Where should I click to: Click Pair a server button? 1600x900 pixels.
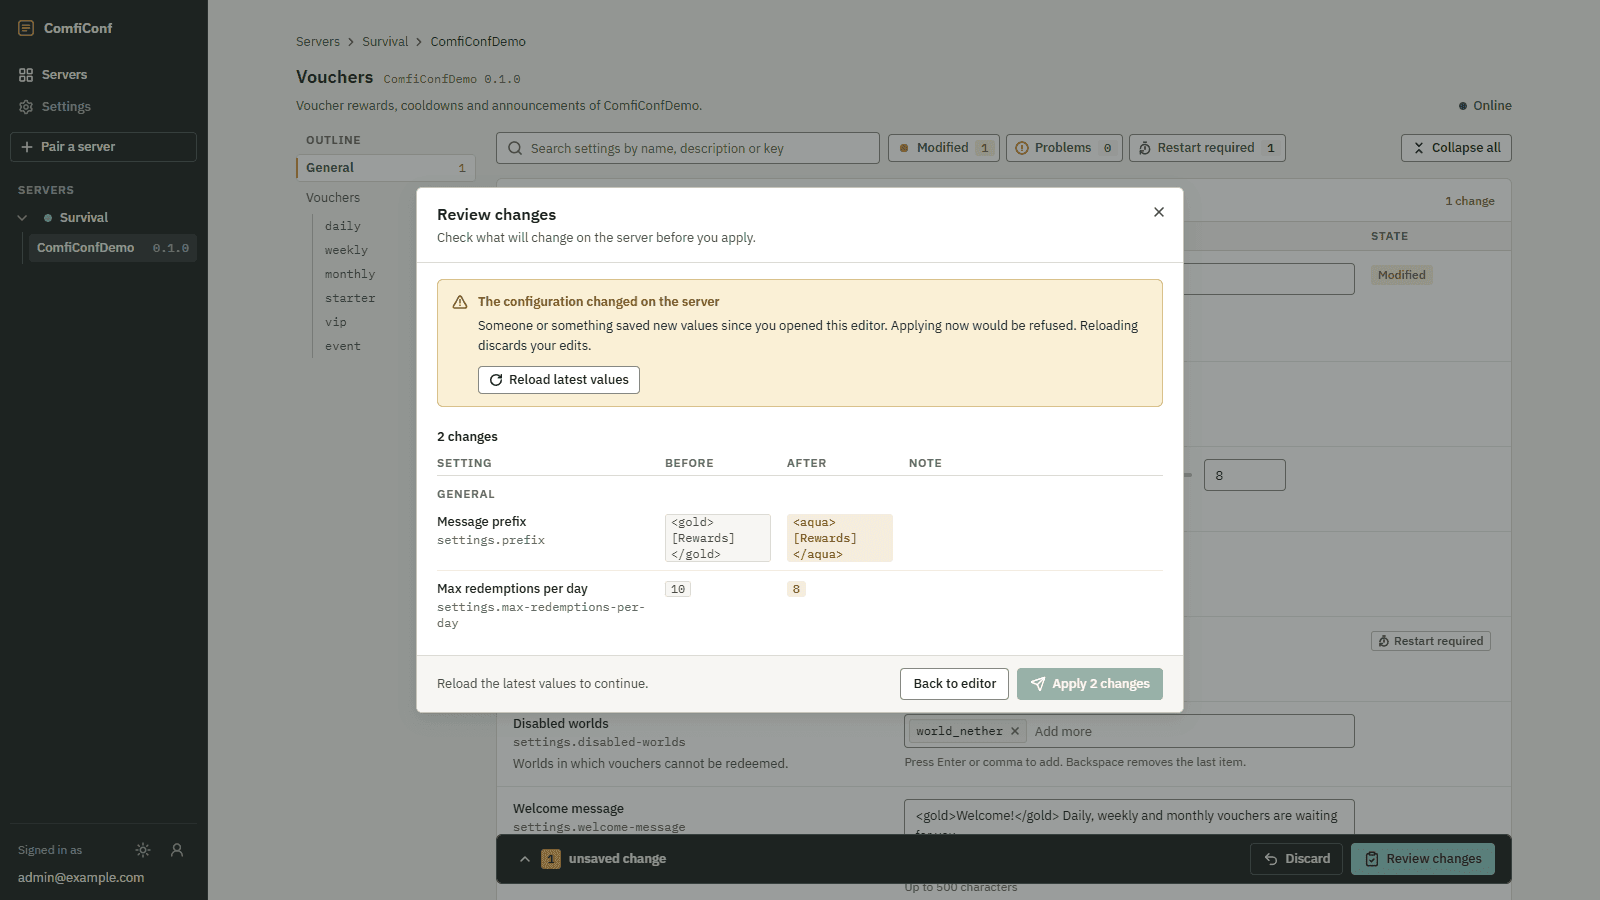point(104,147)
